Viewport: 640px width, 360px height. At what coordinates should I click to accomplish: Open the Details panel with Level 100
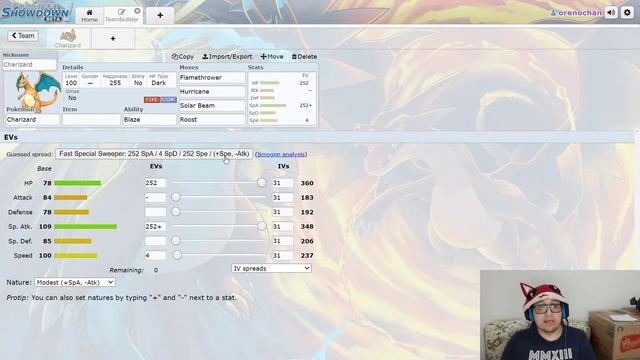pos(119,87)
